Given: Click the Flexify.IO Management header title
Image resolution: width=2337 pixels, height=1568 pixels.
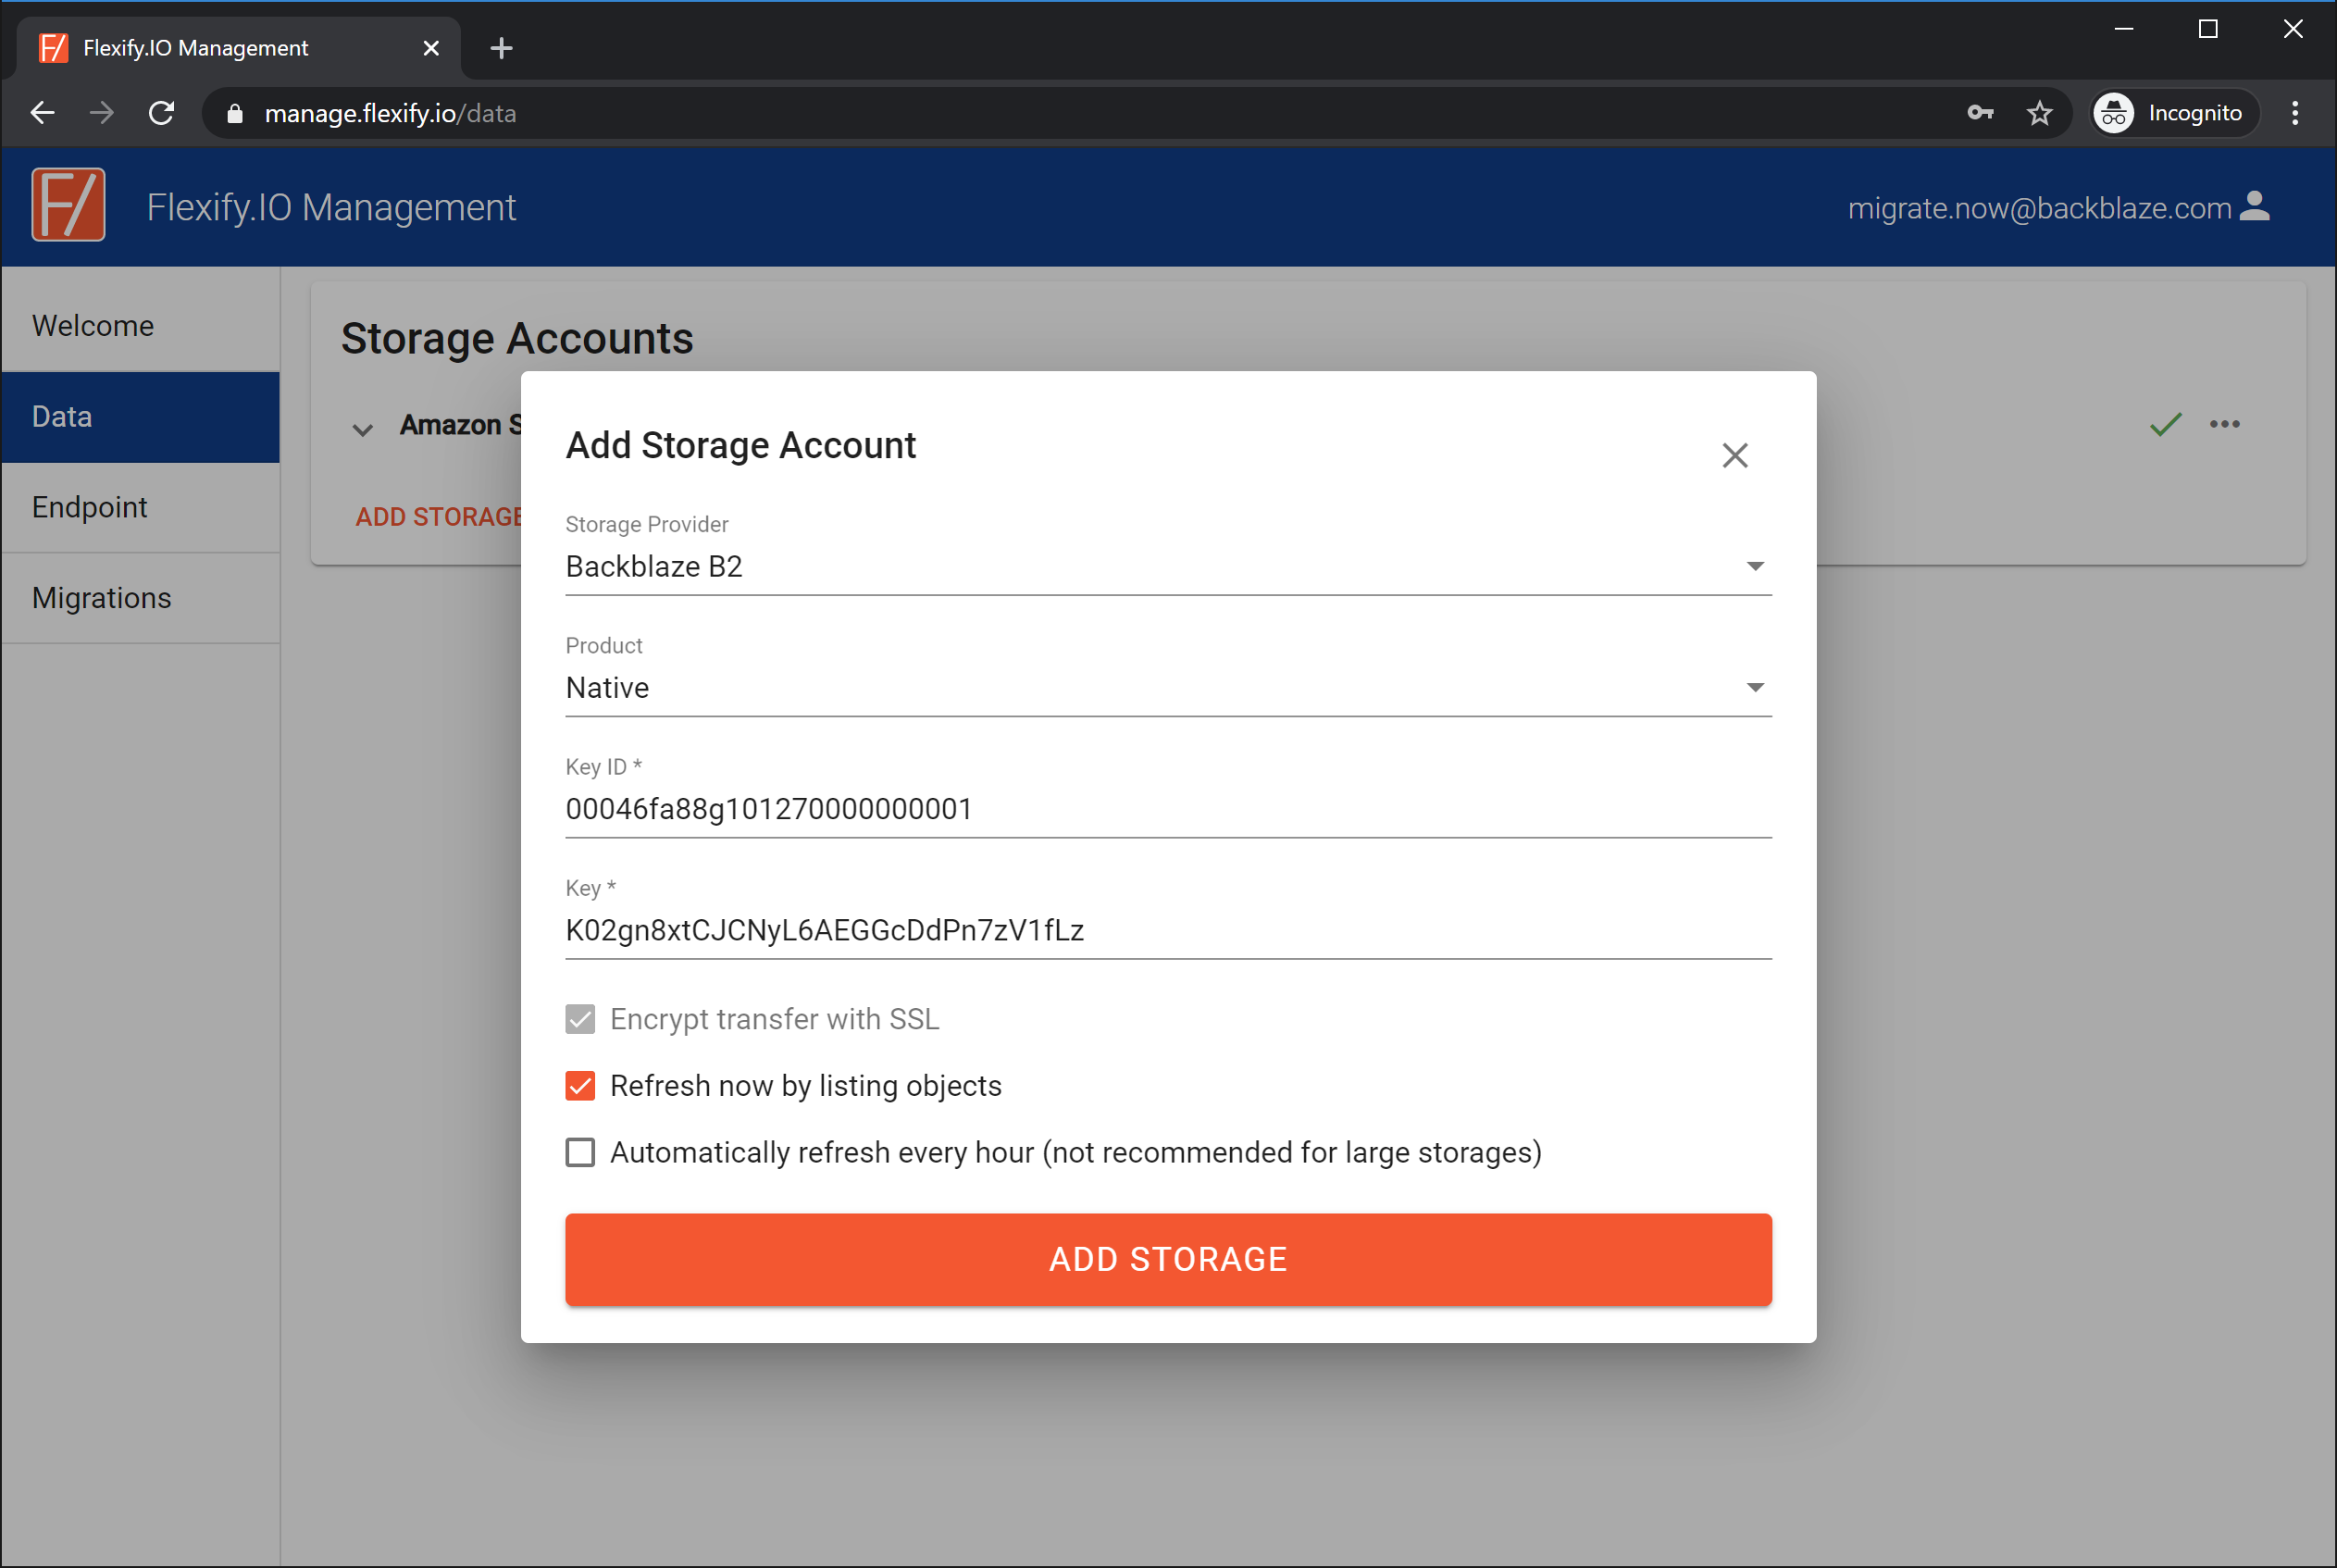Looking at the screenshot, I should pos(331,207).
